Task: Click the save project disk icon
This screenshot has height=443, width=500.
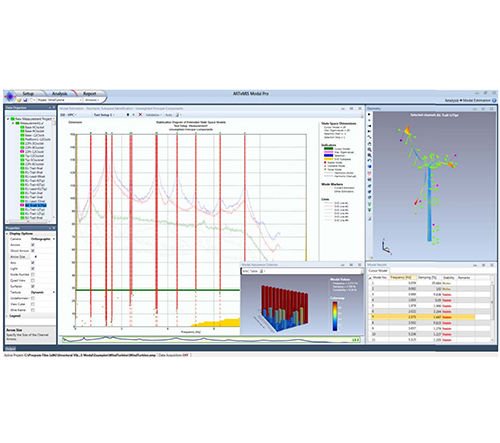Action: pyautogui.click(x=25, y=100)
